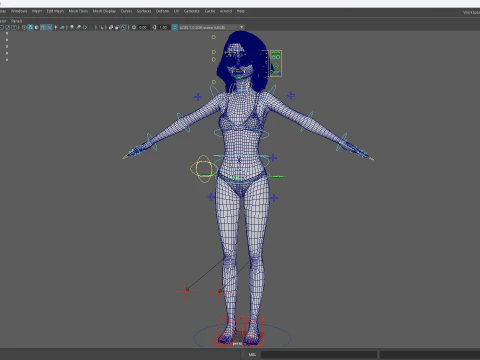Image resolution: width=480 pixels, height=360 pixels.
Task: Open the Help menu
Action: click(241, 11)
